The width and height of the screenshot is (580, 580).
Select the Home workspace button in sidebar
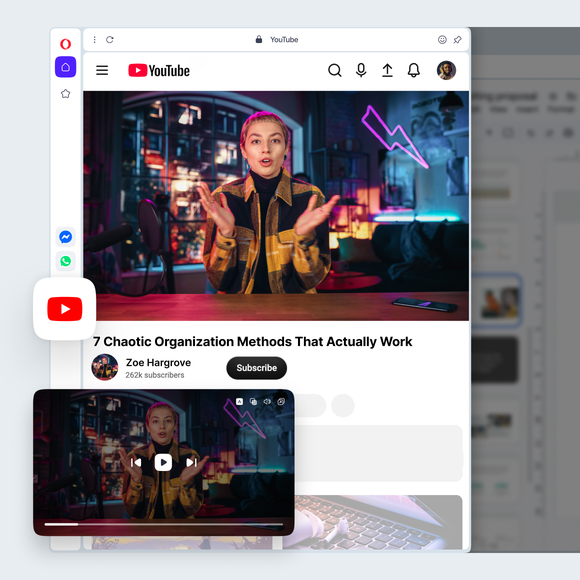(x=65, y=67)
